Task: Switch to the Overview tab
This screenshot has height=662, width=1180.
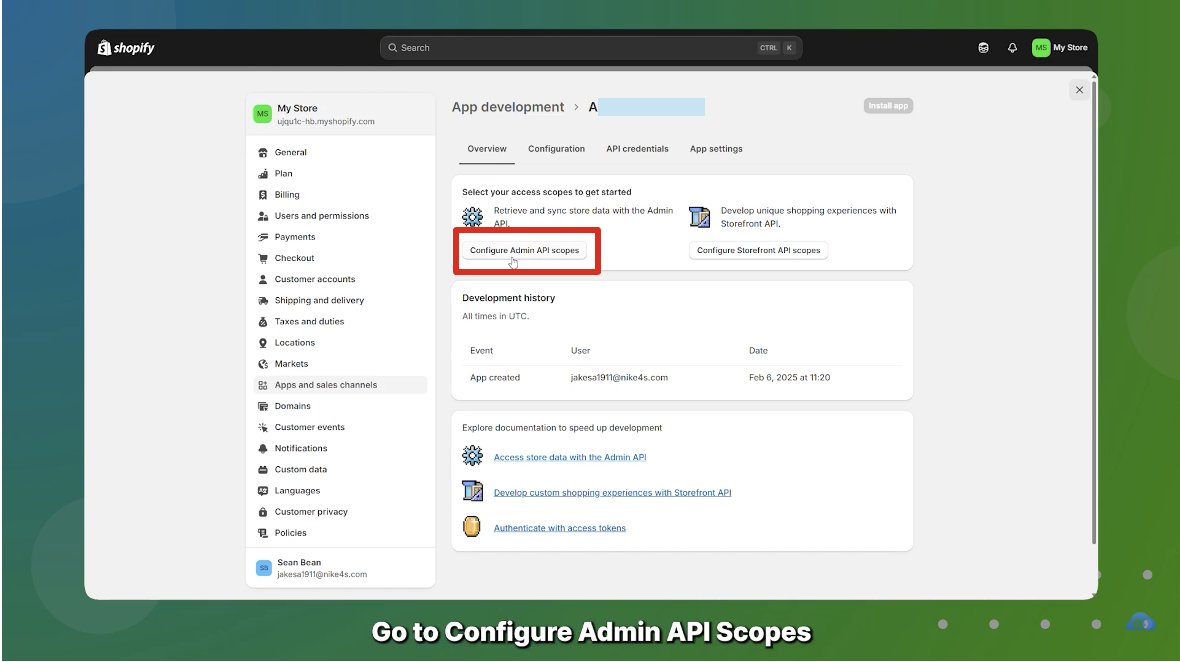Action: coord(487,149)
